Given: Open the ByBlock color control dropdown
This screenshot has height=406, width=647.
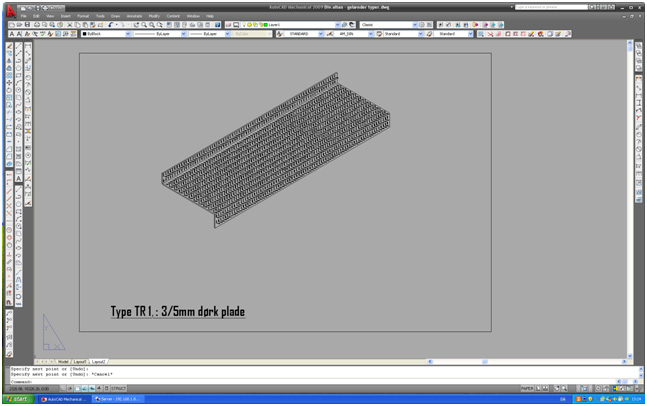Looking at the screenshot, I should point(128,34).
